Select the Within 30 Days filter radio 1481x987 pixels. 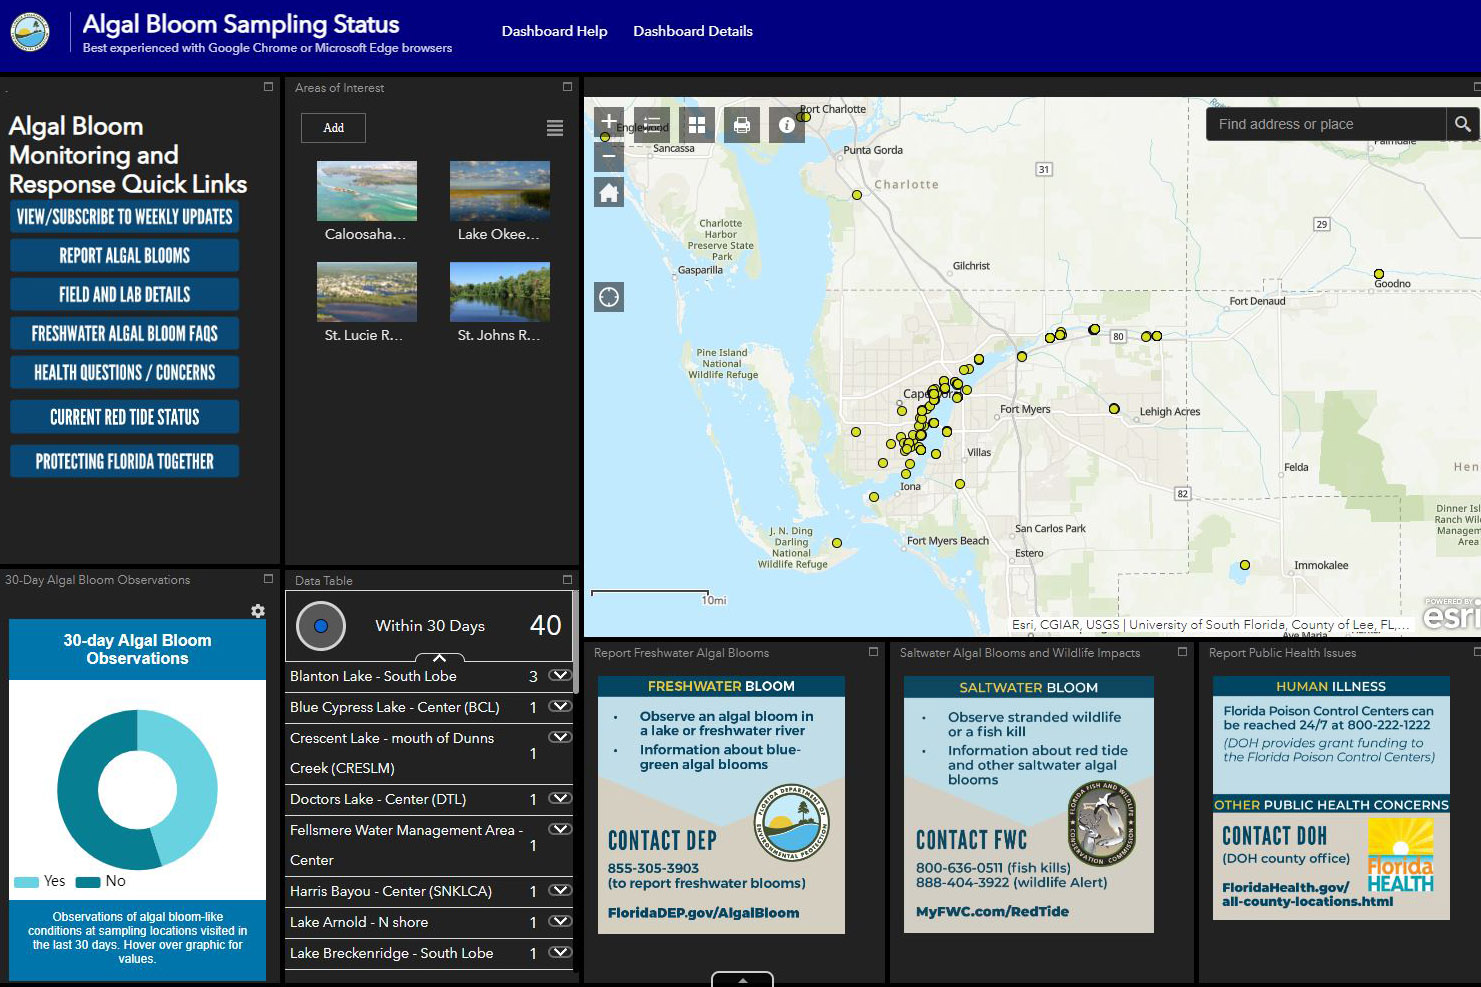[321, 626]
